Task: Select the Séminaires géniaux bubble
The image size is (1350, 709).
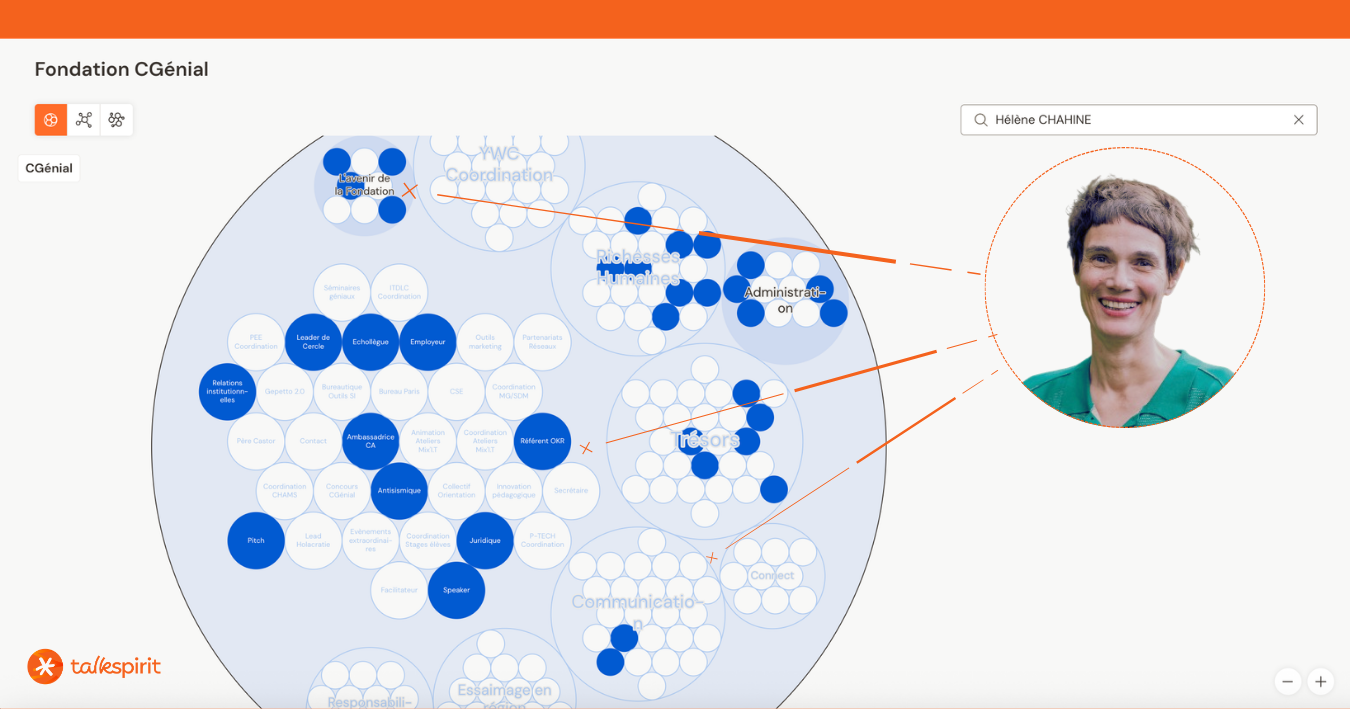Action: [342, 292]
